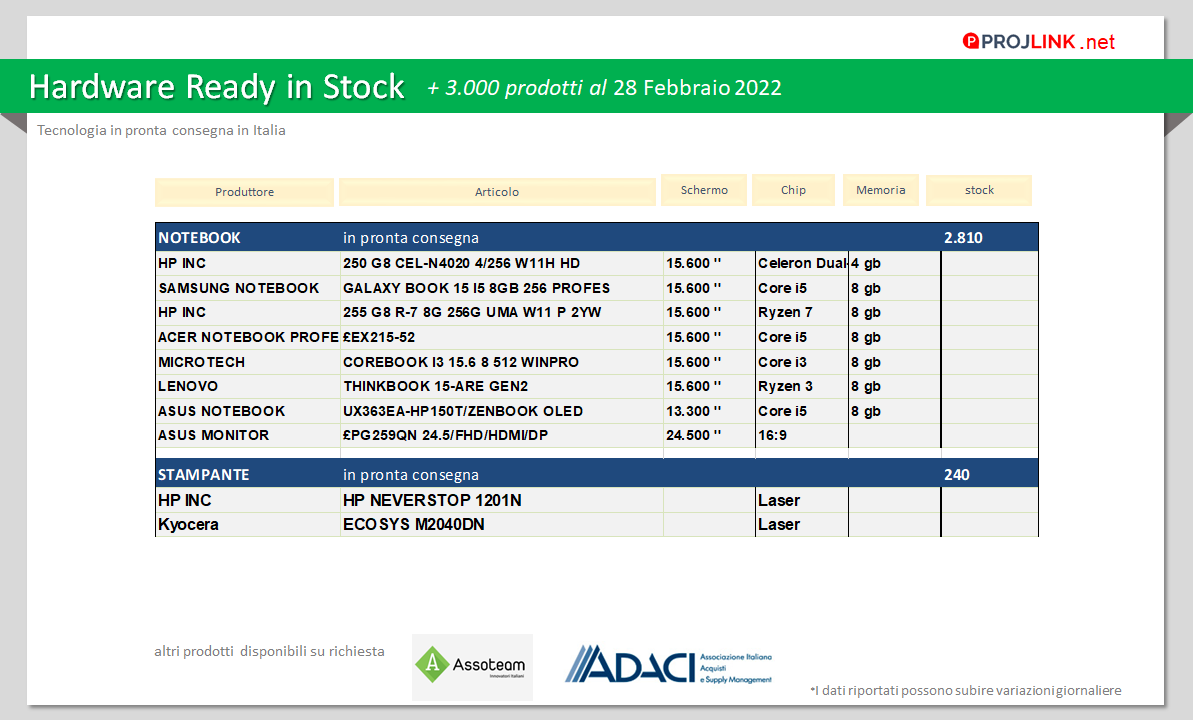The width and height of the screenshot is (1193, 720).
Task: Select the Schermo column header
Action: click(704, 190)
